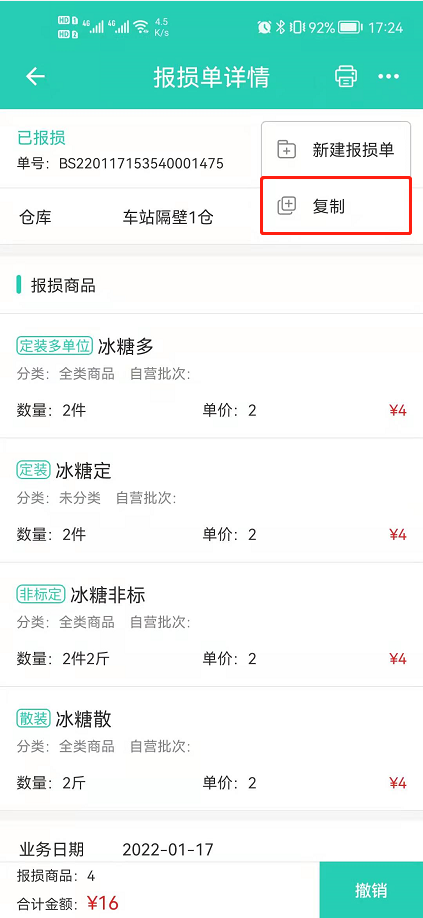423x918 pixels.
Task: Tap the 非标定 tag label
Action: pos(40,595)
